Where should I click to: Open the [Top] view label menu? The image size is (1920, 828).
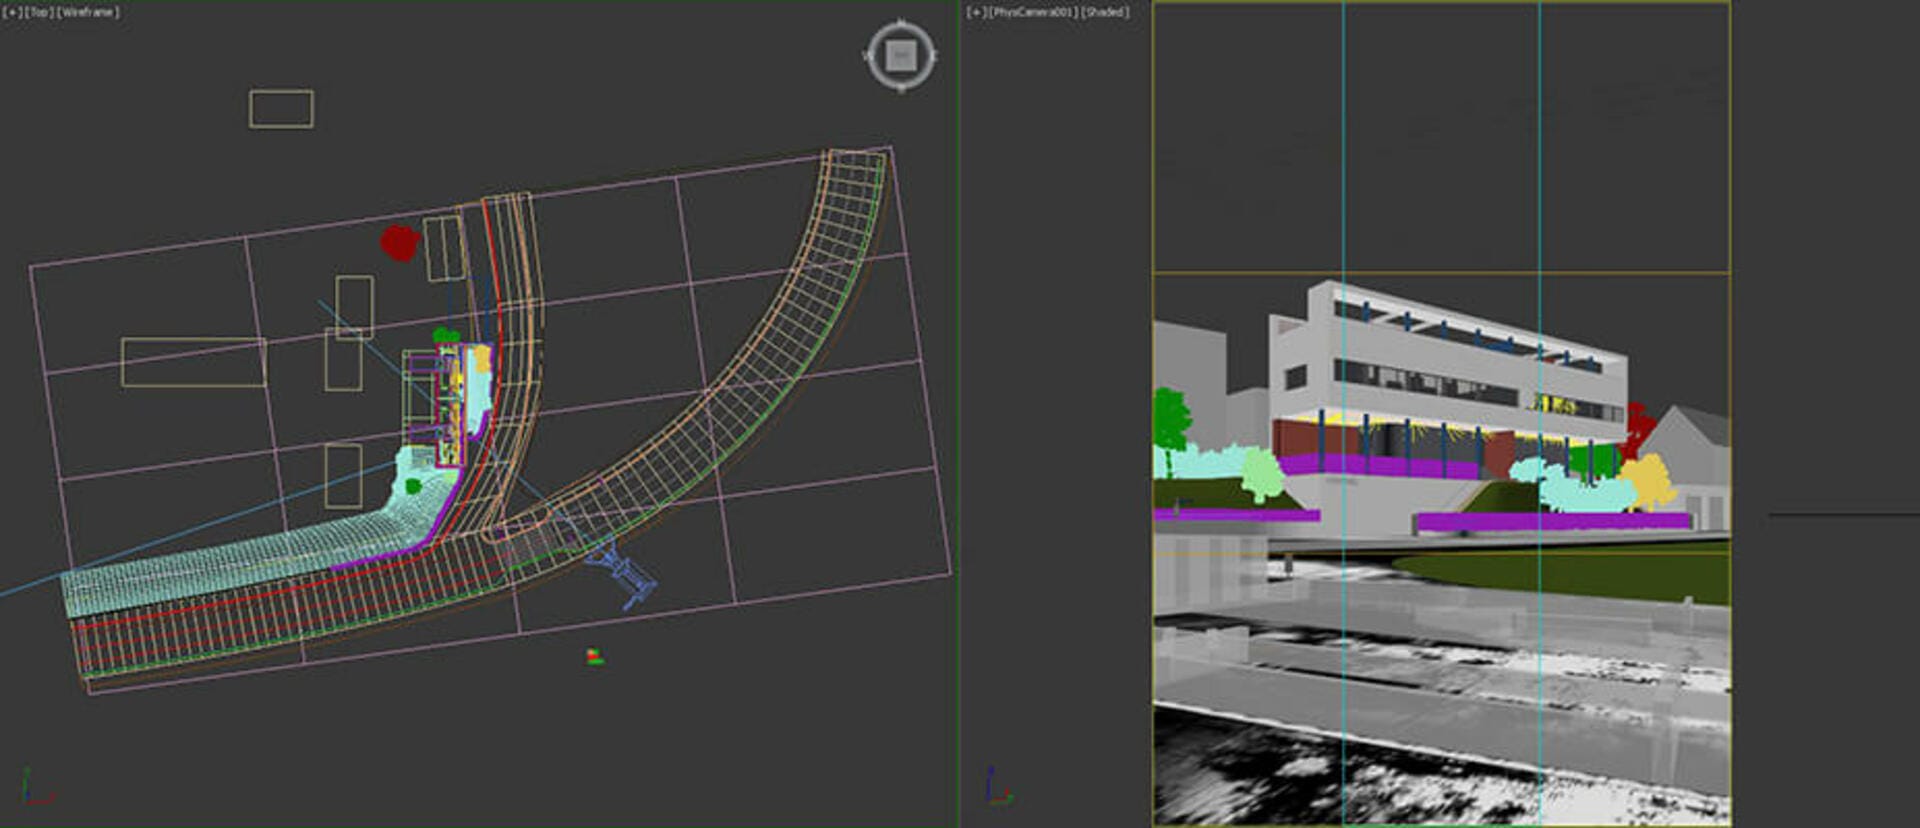(x=38, y=12)
